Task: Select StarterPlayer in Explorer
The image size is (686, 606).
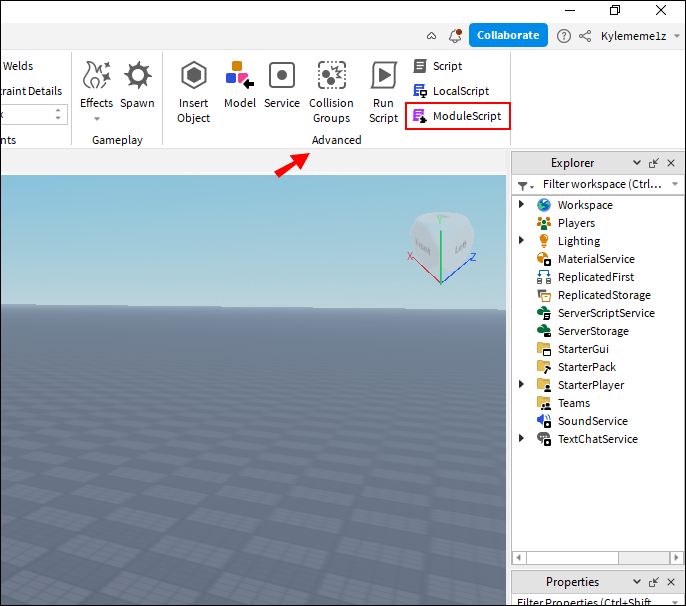Action: (x=591, y=385)
